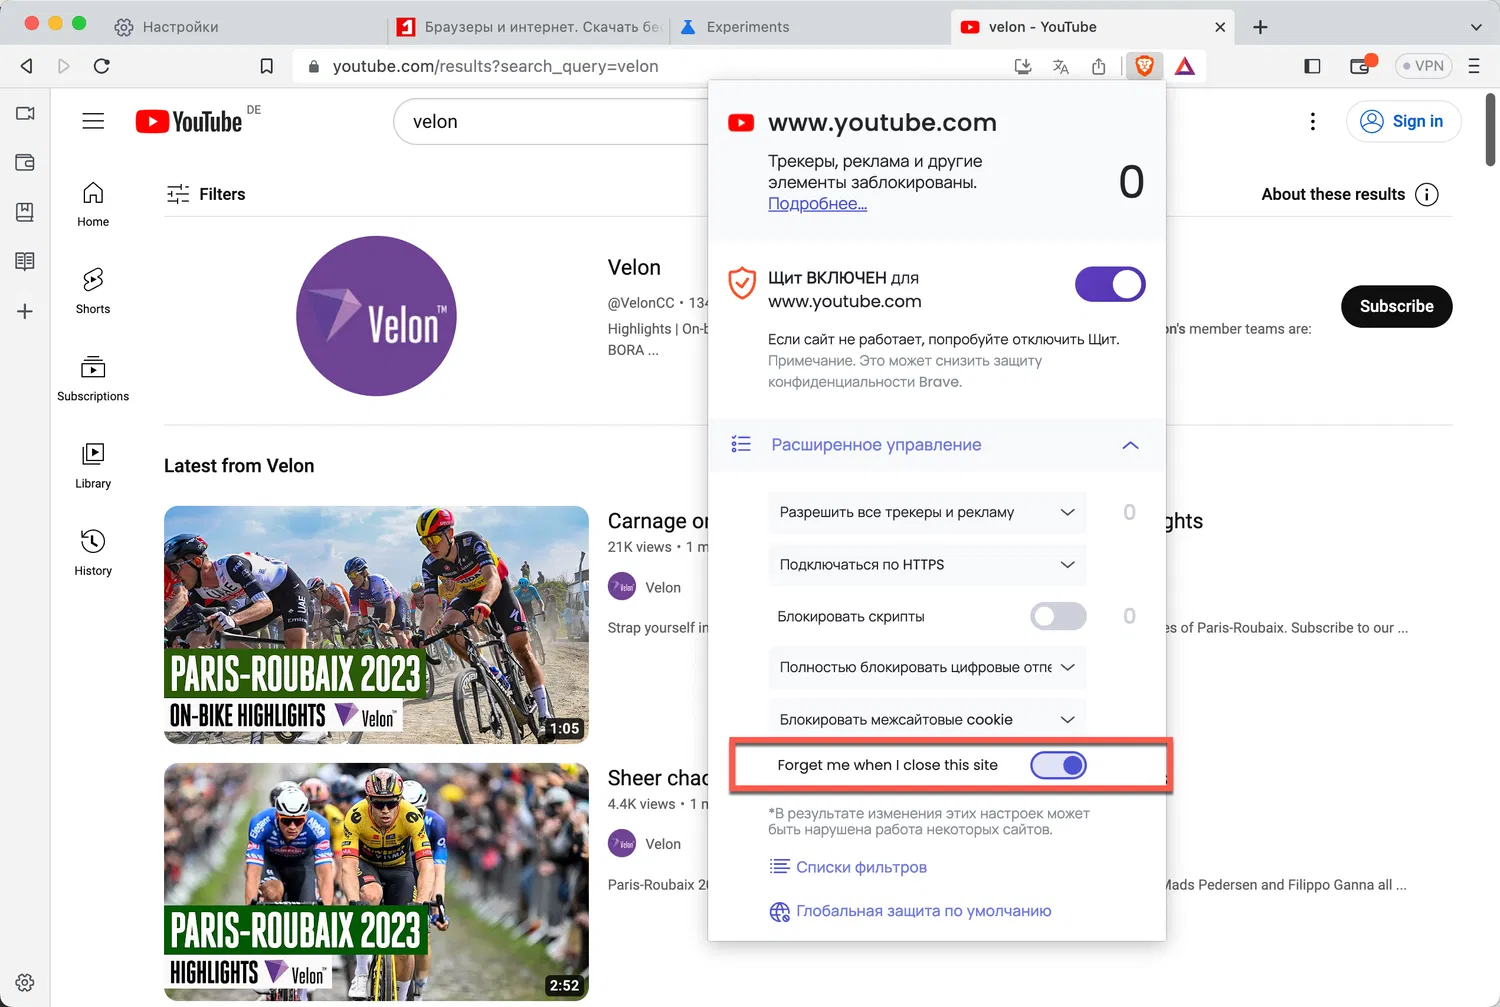Click the page's vertical scrollbar

pos(1490,130)
